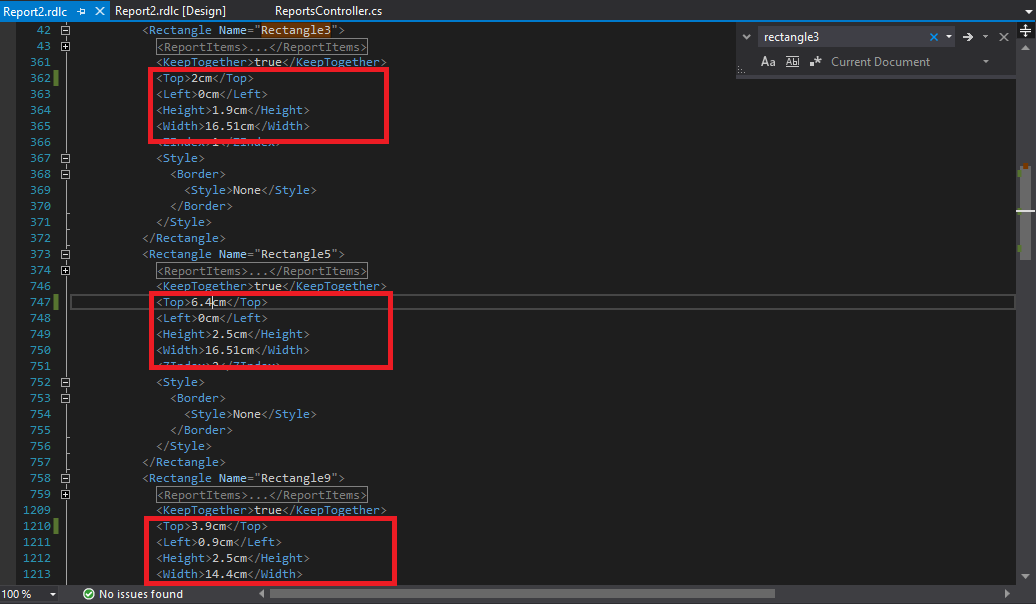Open the search history dropdown
Screen dimensions: 1036x604
(x=948, y=37)
